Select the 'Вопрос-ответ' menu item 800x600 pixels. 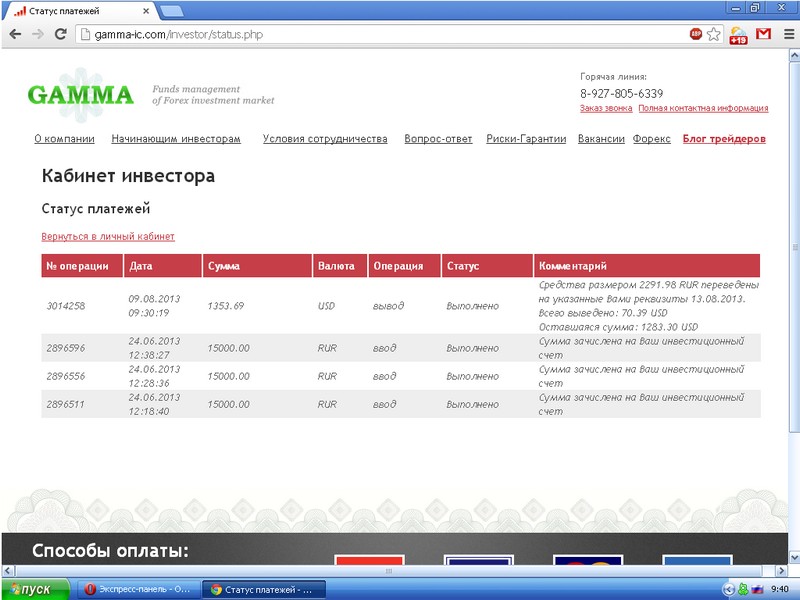tap(438, 139)
